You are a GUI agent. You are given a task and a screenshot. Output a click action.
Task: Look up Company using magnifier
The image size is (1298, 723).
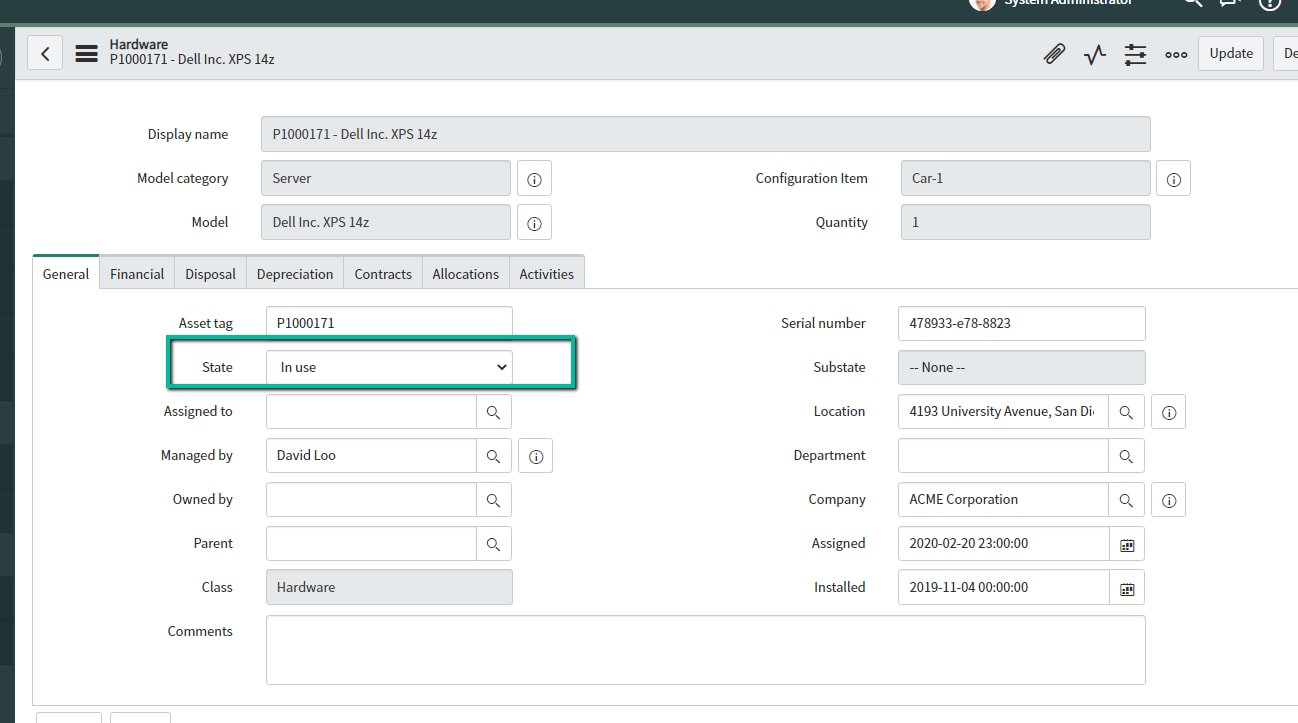(1126, 500)
